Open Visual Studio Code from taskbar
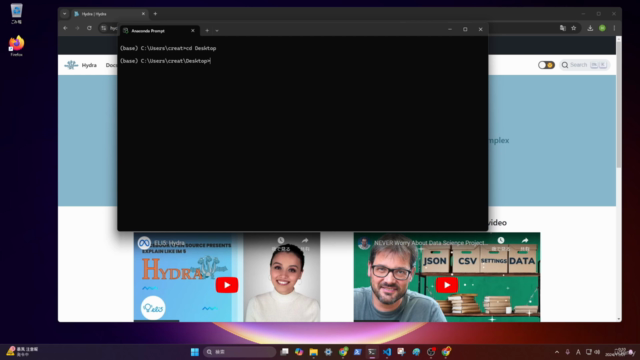Screen dimensions: 640x360 pyautogui.click(x=387, y=352)
